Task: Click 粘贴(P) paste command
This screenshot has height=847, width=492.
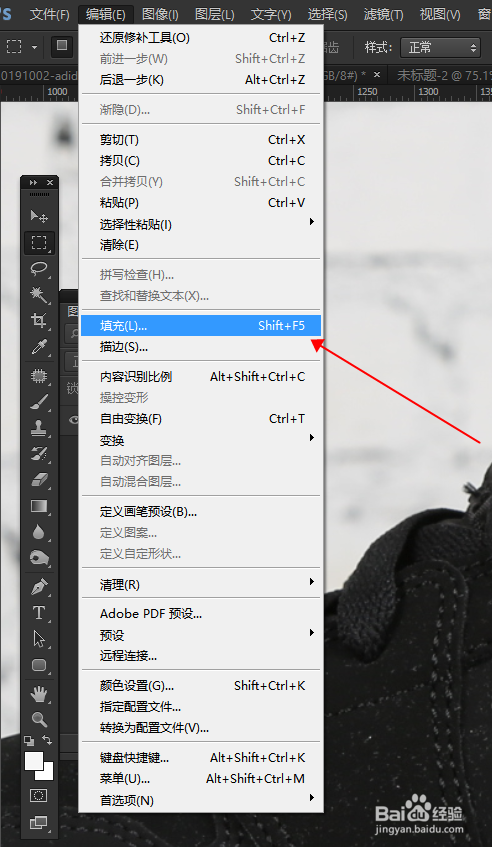Action: pyautogui.click(x=201, y=203)
